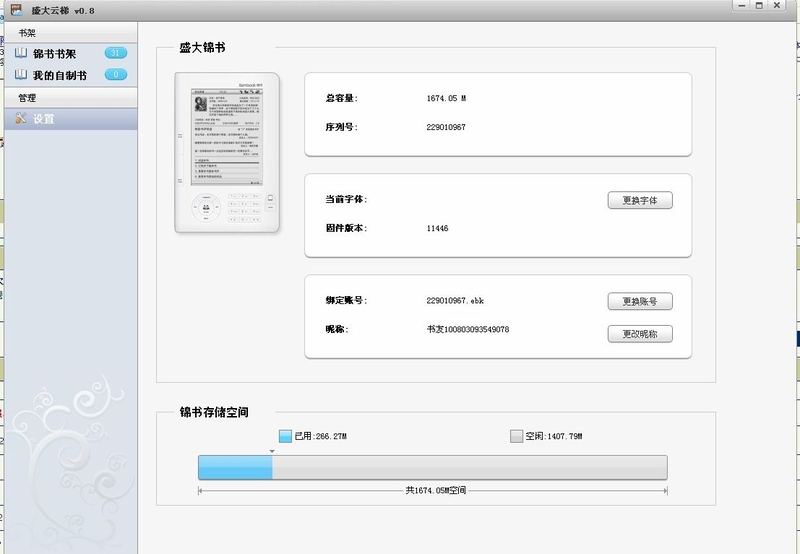800x554 pixels.
Task: Click the 更换字体 button
Action: point(640,200)
